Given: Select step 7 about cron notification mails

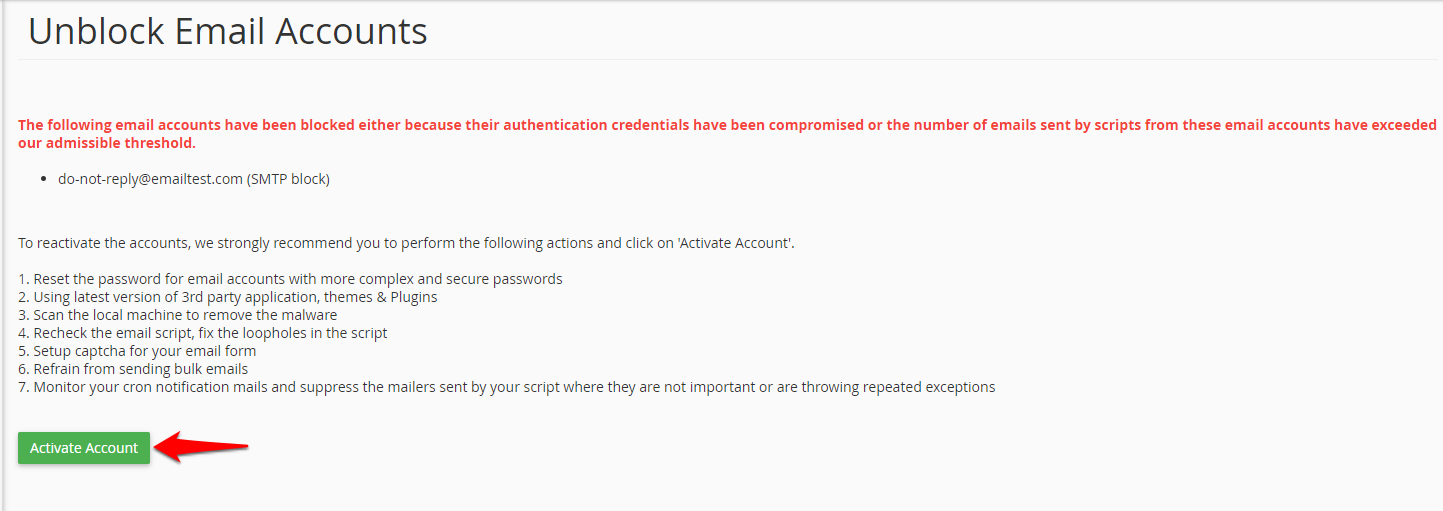Looking at the screenshot, I should click(506, 387).
